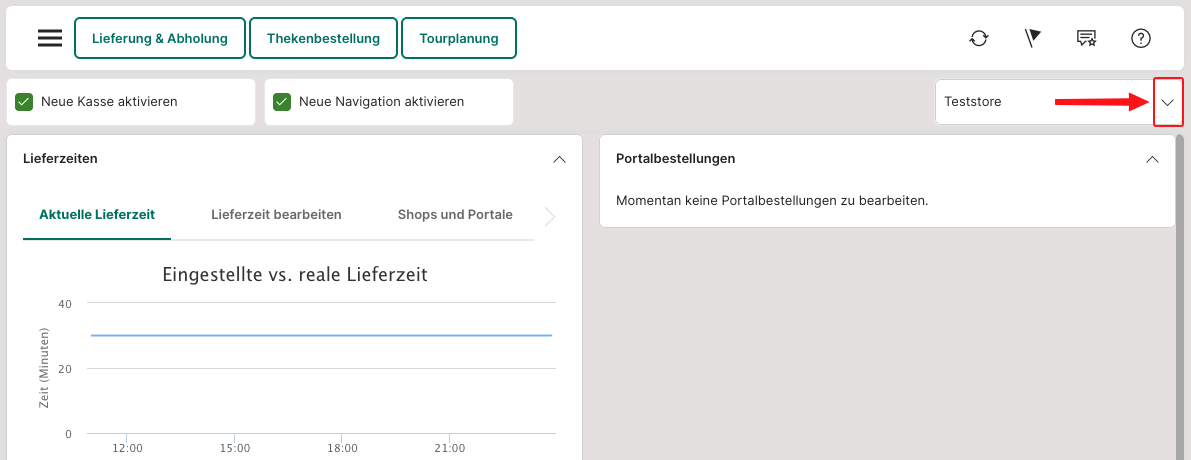1191x460 pixels.
Task: Open the hamburger main menu
Action: click(50, 38)
